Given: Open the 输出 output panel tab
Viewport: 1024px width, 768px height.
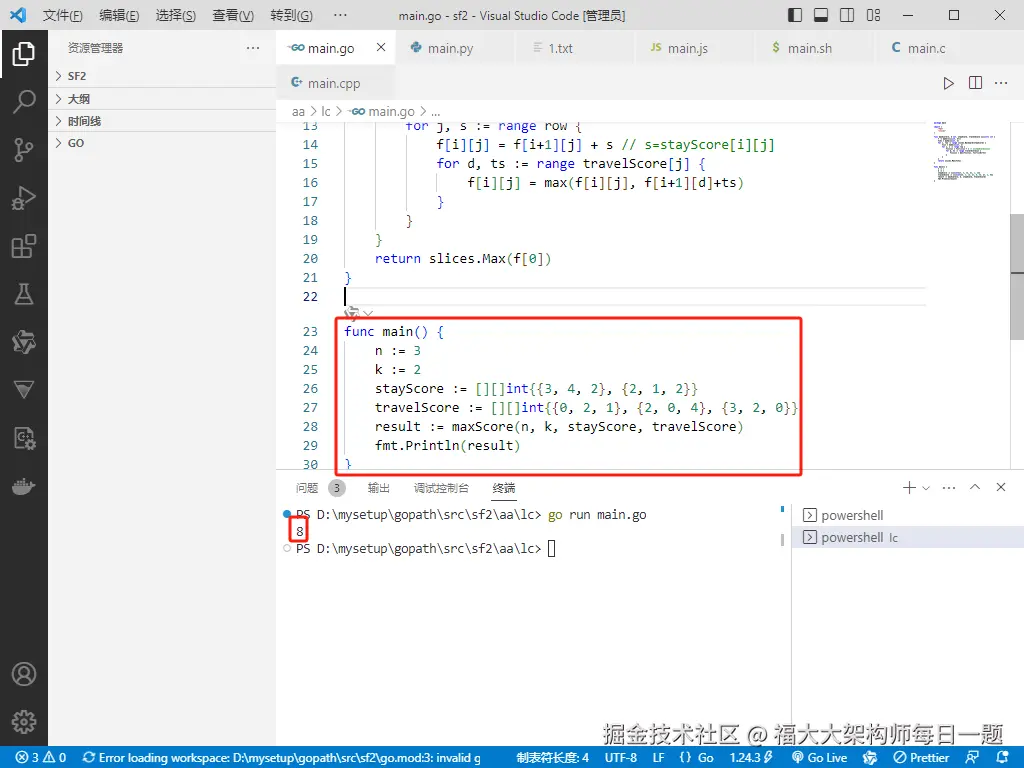Looking at the screenshot, I should pyautogui.click(x=379, y=488).
